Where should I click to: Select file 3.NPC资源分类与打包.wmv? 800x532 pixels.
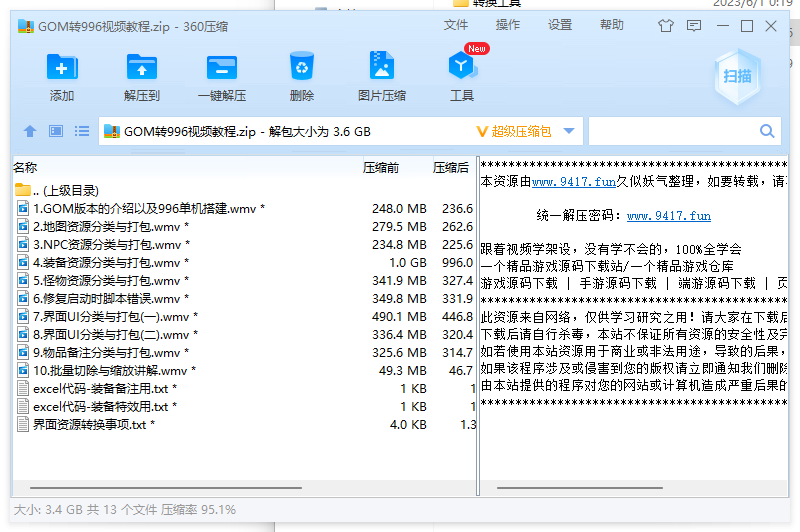[x=111, y=244]
